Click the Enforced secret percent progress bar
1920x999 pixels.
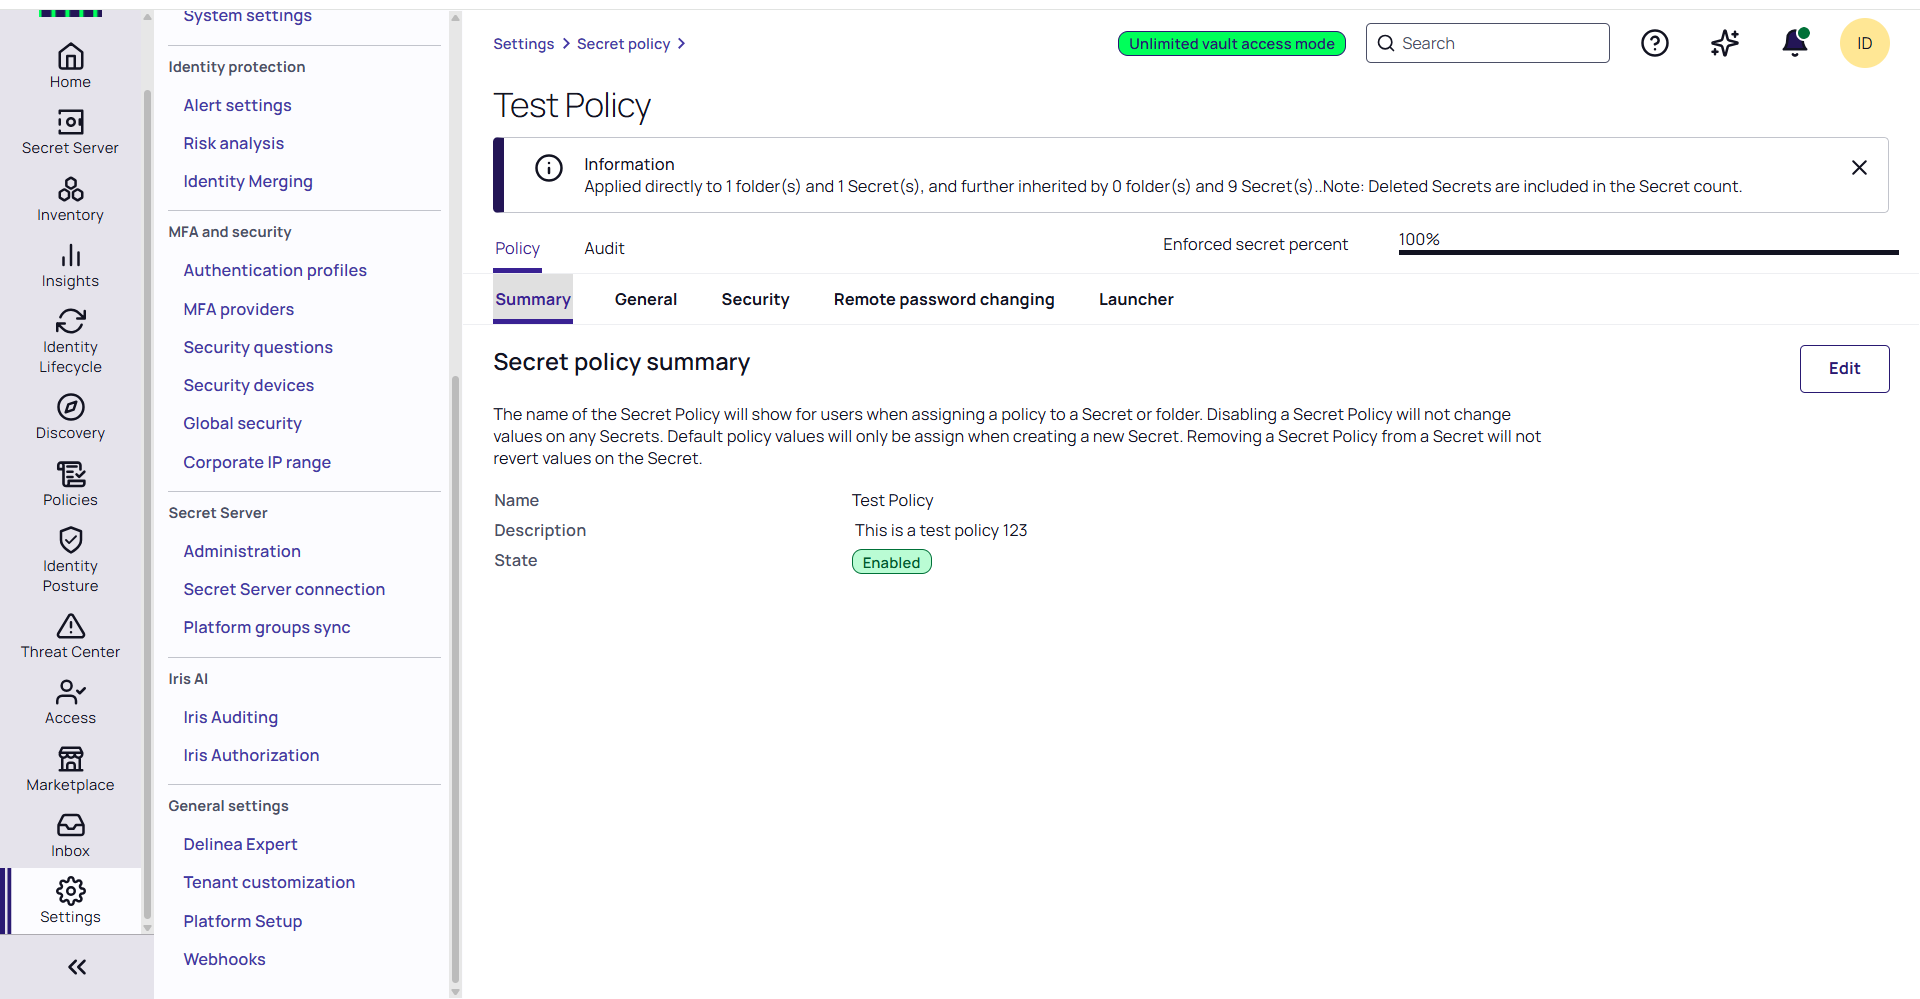1648,252
